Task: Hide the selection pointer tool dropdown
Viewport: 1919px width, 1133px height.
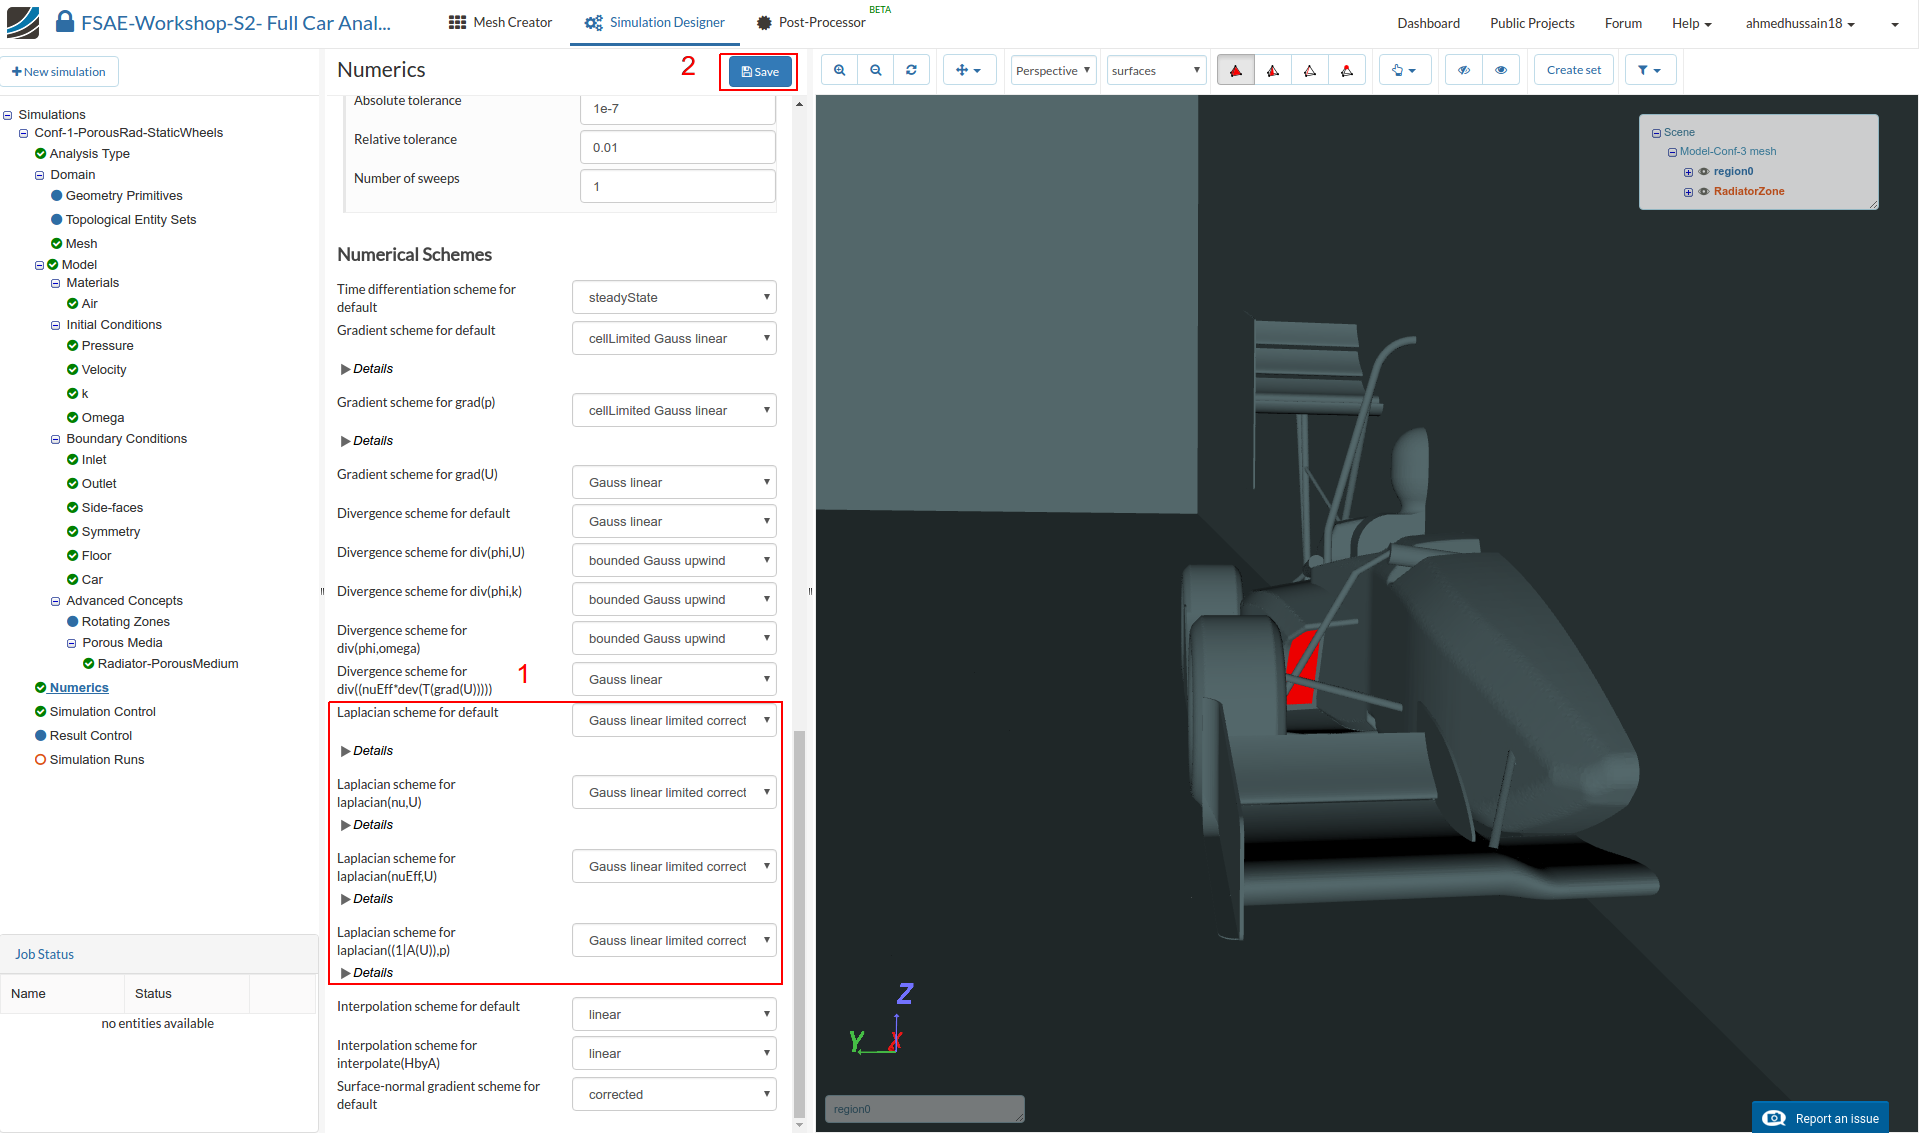Action: point(1405,70)
